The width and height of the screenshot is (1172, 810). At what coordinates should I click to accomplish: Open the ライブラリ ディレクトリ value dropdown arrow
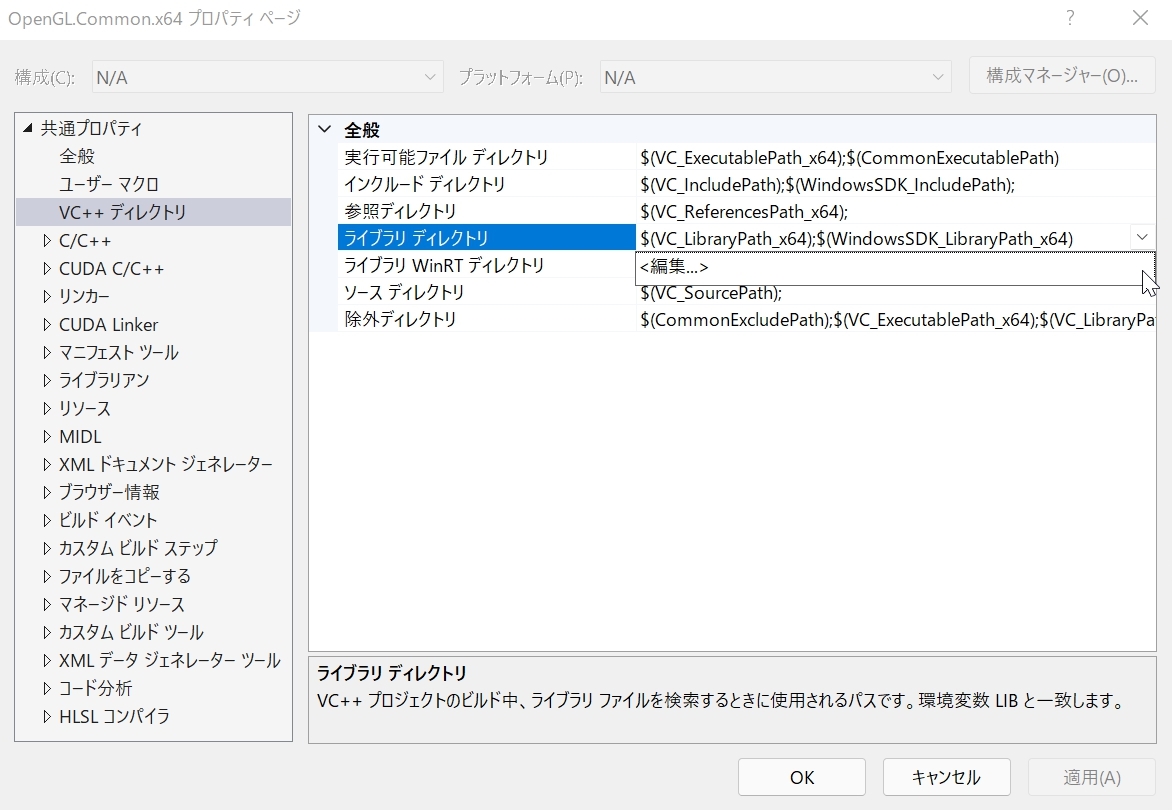(1142, 237)
